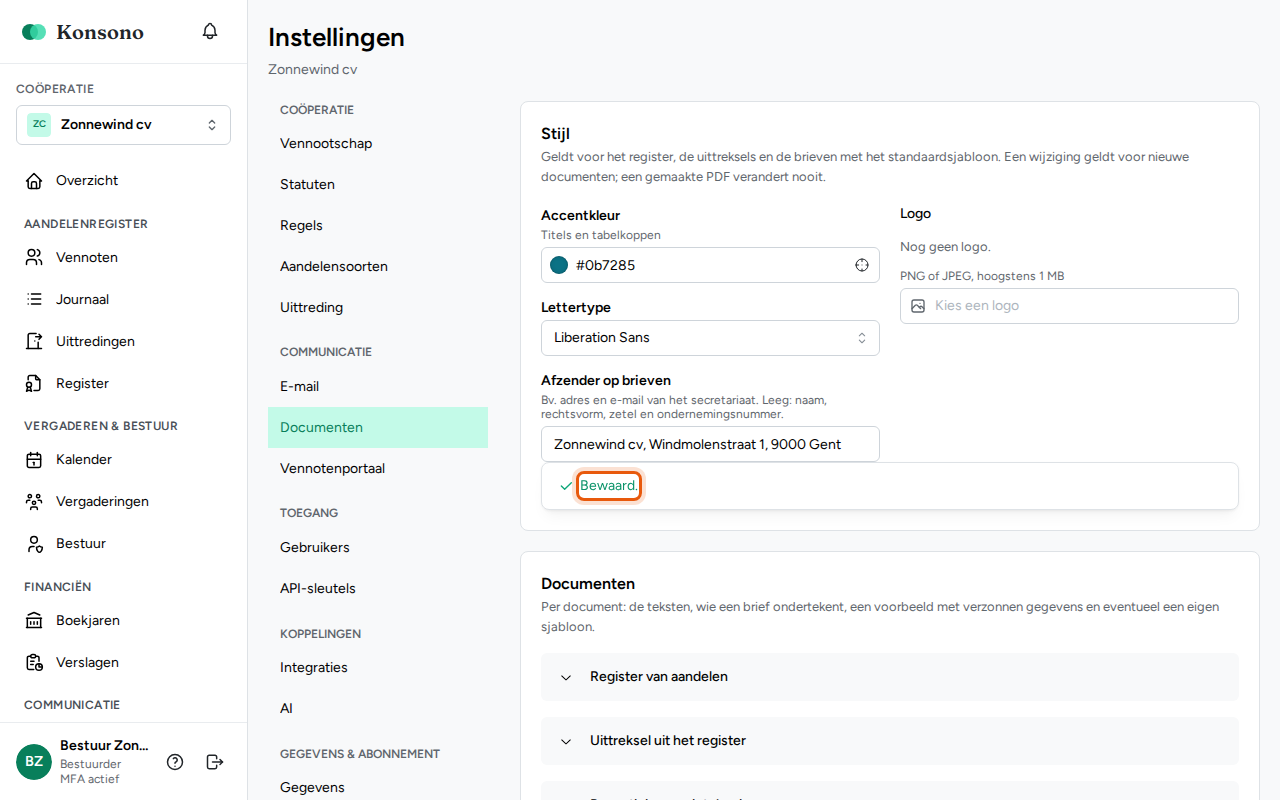Image resolution: width=1280 pixels, height=800 pixels.
Task: Click the Kies een logo file field
Action: tap(1069, 306)
